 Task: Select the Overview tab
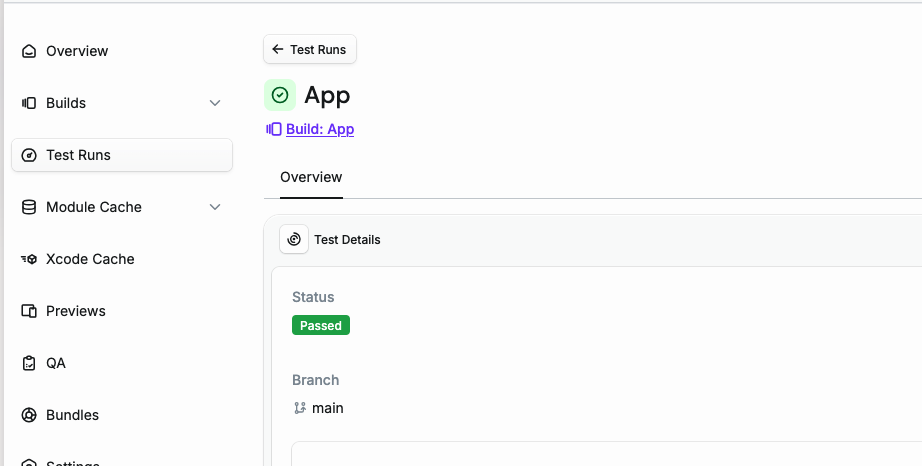[311, 177]
